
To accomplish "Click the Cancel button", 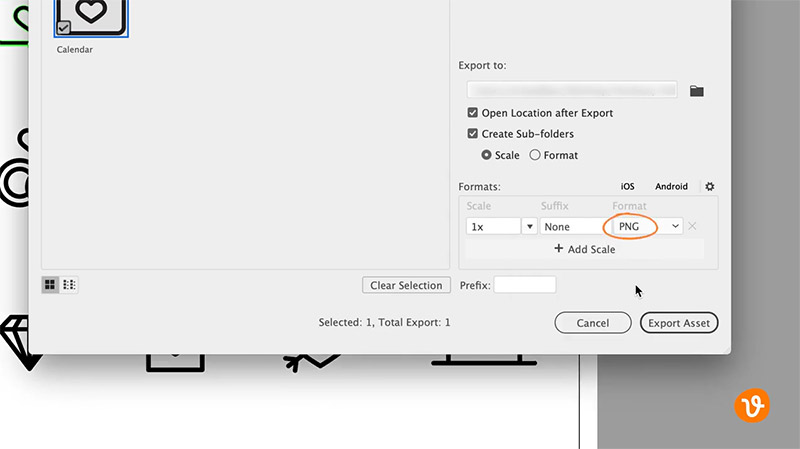I will coord(593,322).
